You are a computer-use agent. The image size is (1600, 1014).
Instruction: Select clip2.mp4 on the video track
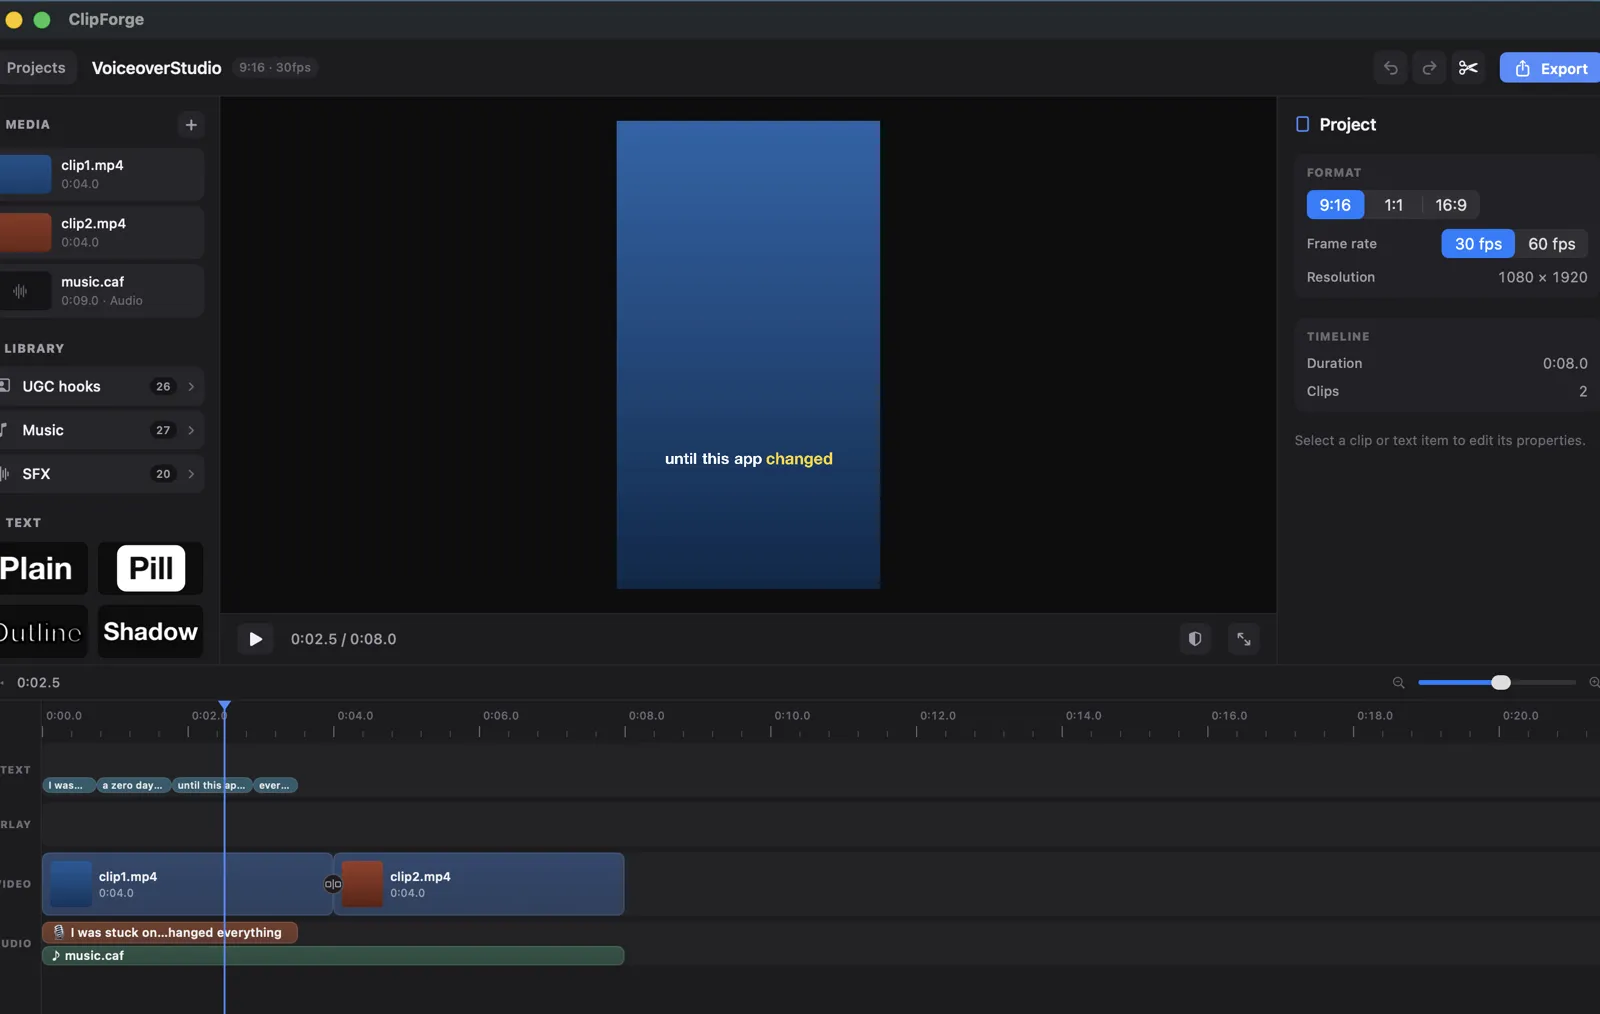479,884
